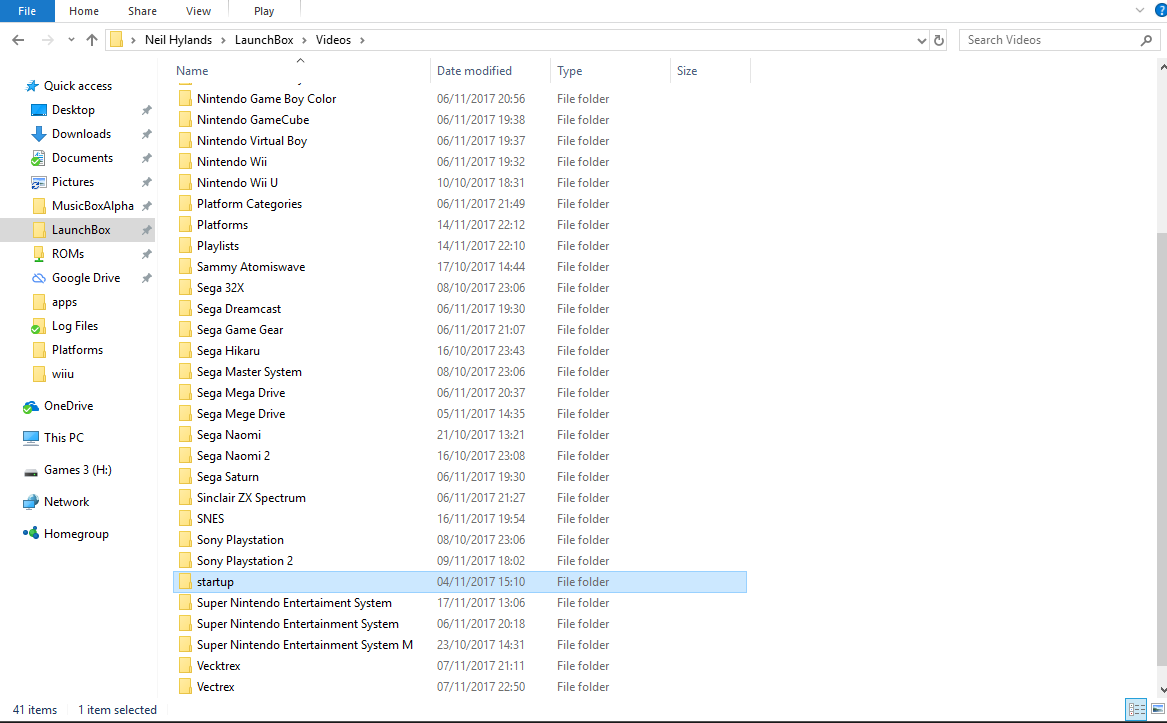
Task: Open the Help question mark icon
Action: tap(1160, 10)
